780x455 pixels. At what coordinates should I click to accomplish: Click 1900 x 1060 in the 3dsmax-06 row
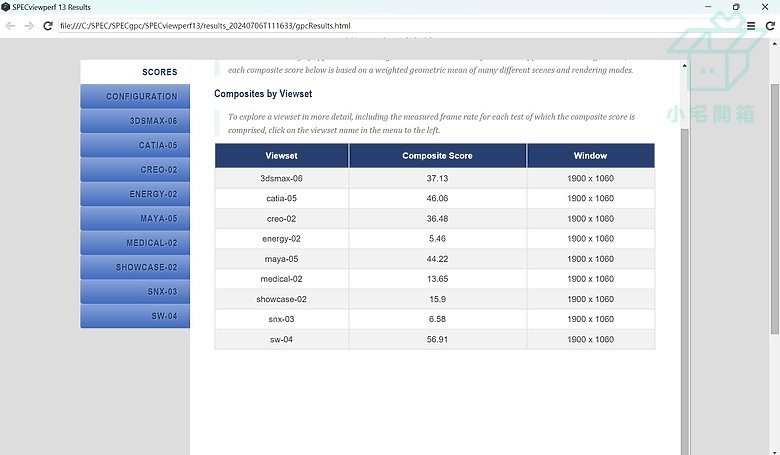(x=590, y=178)
